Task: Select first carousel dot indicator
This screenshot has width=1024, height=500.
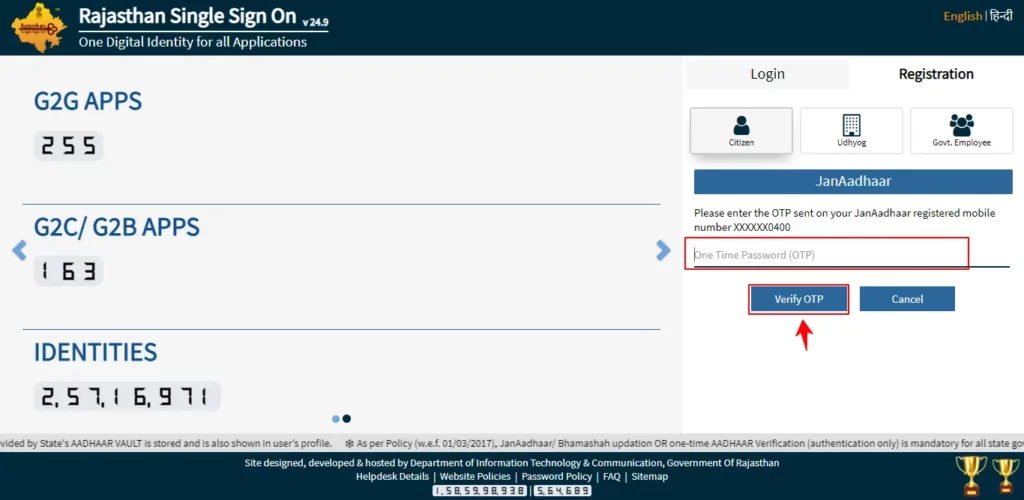Action: pyautogui.click(x=336, y=419)
